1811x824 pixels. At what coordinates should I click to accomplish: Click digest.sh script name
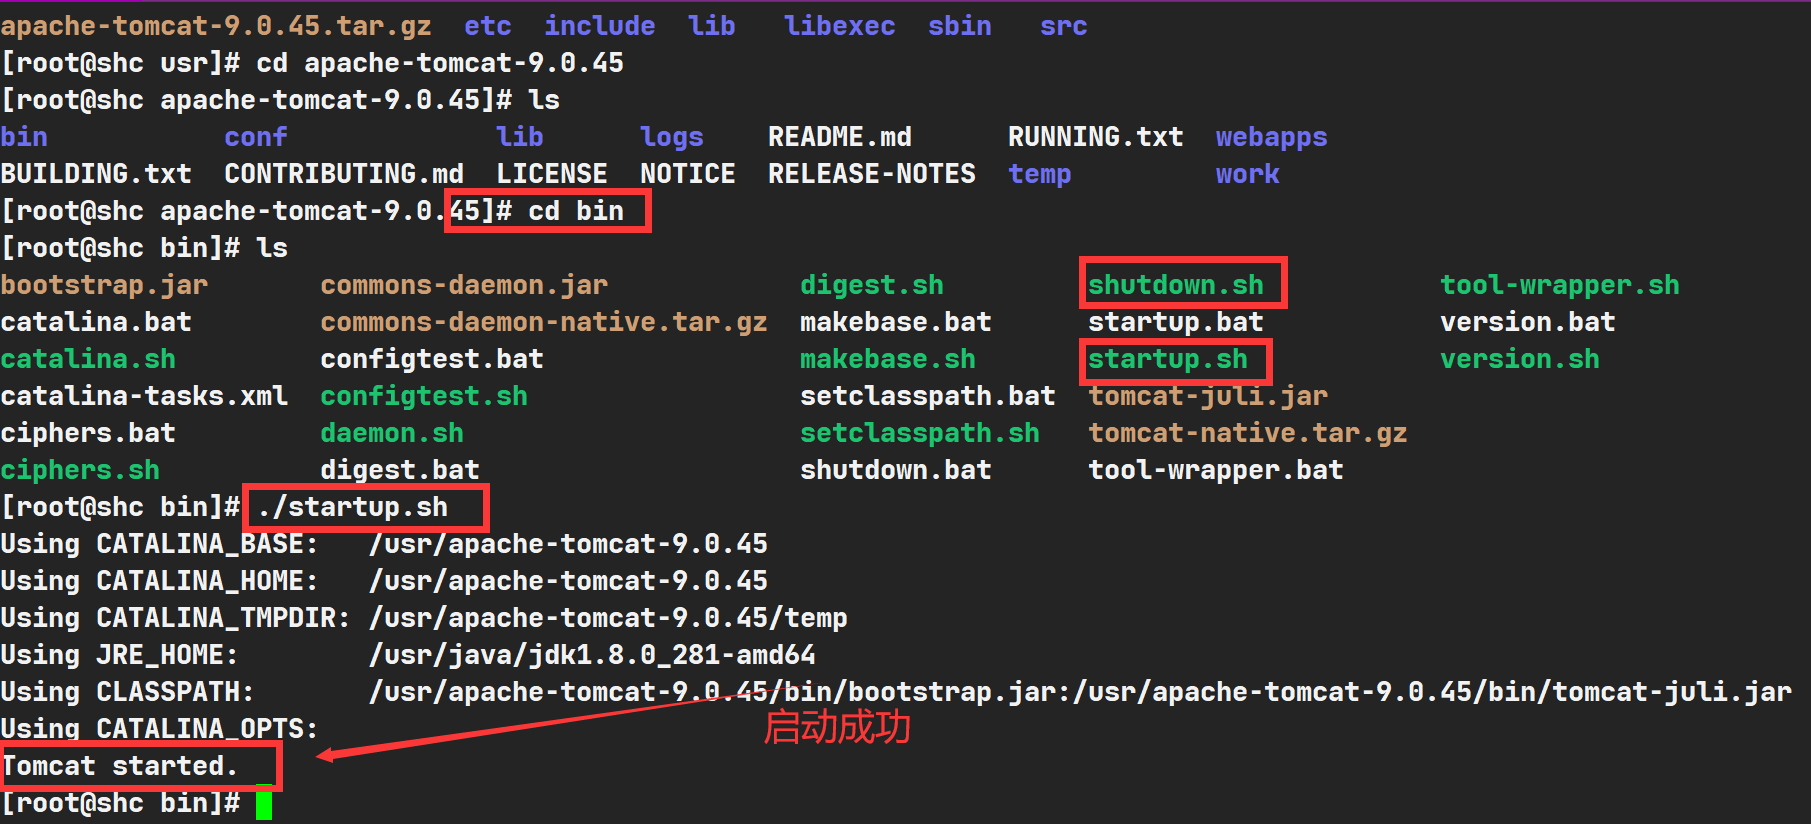coord(872,285)
